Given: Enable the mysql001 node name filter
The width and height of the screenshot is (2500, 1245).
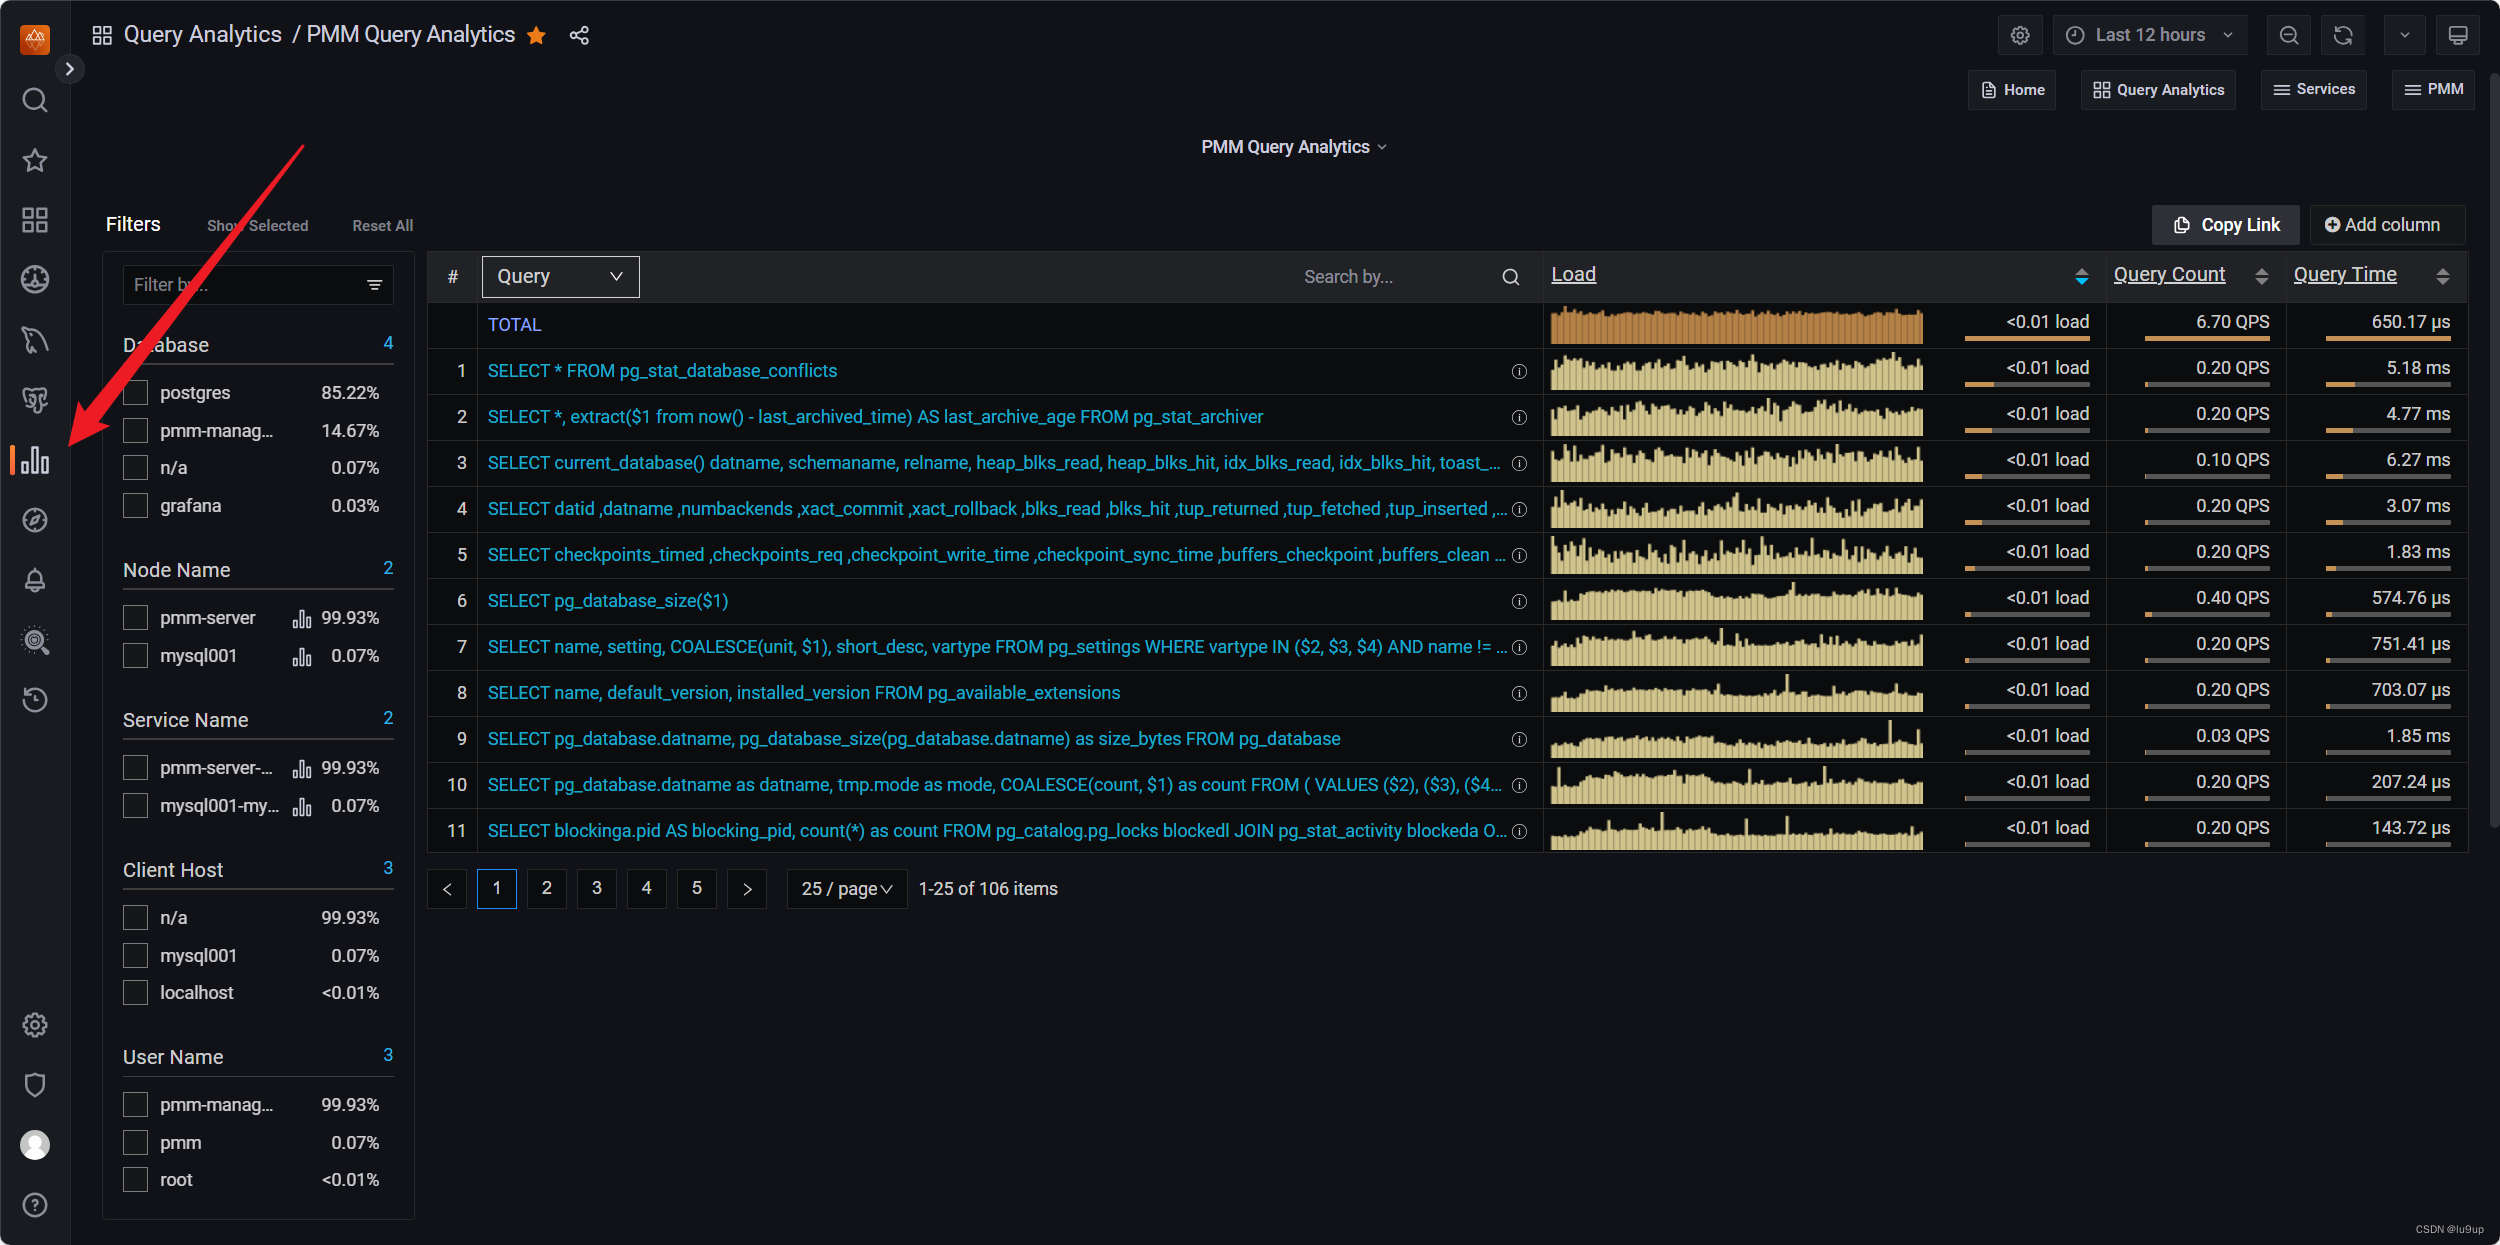Looking at the screenshot, I should coord(136,656).
